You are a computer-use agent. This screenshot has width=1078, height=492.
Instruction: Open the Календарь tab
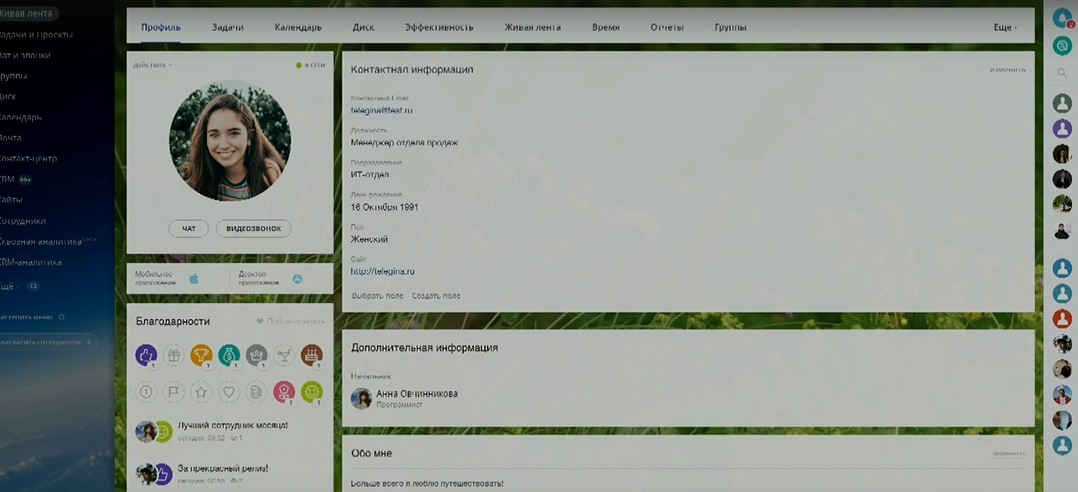click(x=298, y=27)
